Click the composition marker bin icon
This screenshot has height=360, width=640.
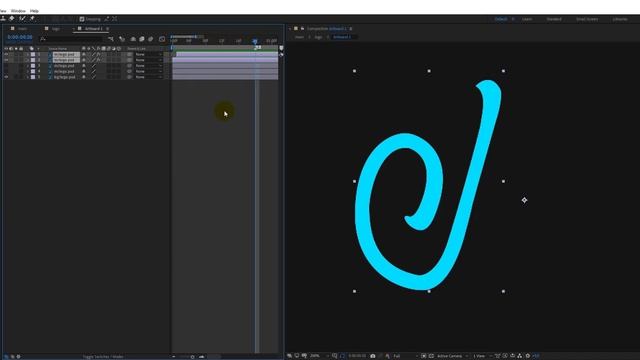point(281,48)
